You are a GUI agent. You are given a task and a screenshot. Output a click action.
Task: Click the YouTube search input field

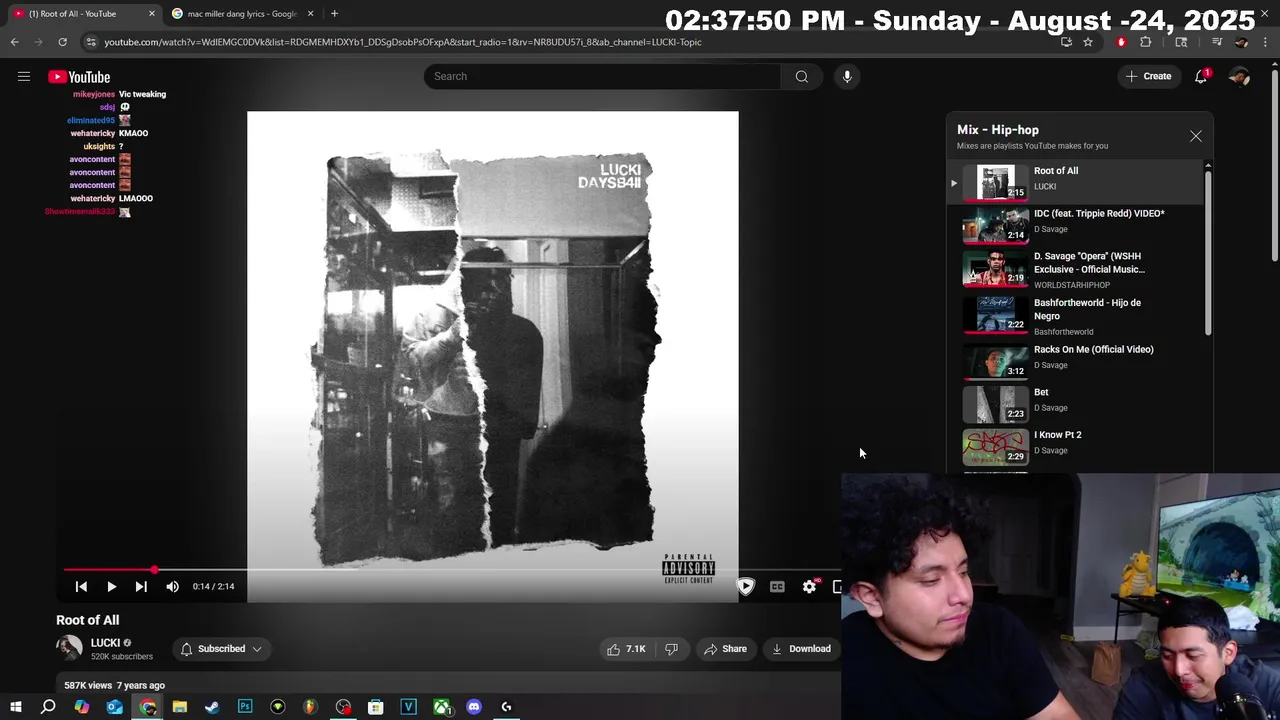click(603, 77)
